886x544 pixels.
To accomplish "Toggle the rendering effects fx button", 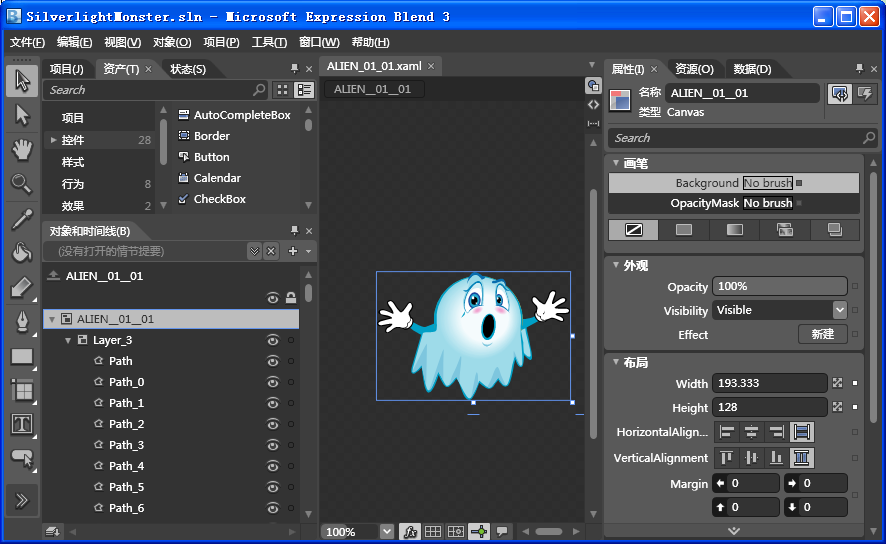I will [410, 532].
